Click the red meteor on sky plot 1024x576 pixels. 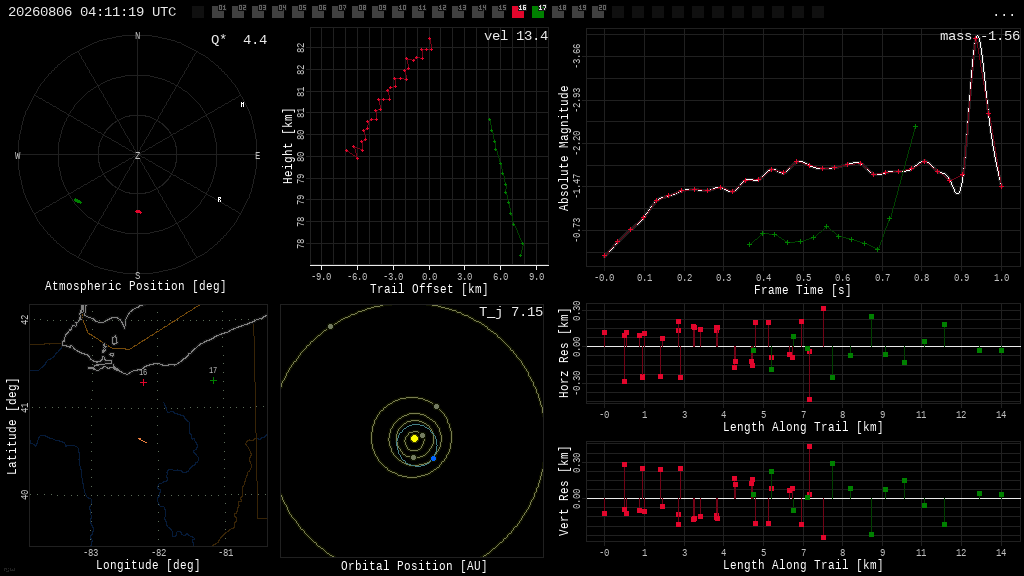coord(138,212)
